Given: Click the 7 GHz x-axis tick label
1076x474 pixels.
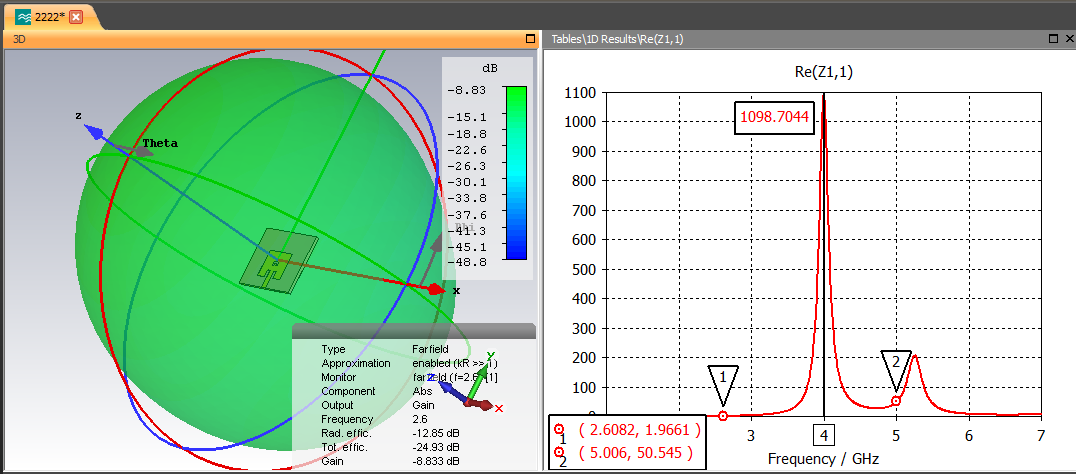Looking at the screenshot, I should [1040, 435].
